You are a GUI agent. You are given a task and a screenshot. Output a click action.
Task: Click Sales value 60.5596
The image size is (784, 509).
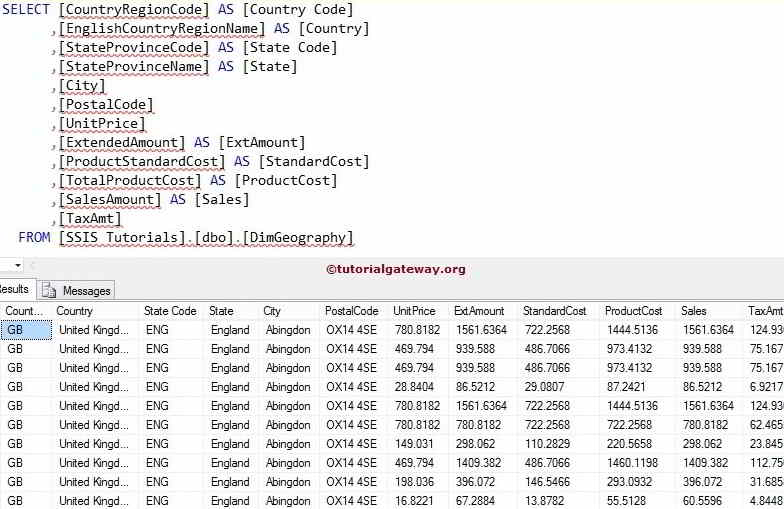pyautogui.click(x=702, y=501)
